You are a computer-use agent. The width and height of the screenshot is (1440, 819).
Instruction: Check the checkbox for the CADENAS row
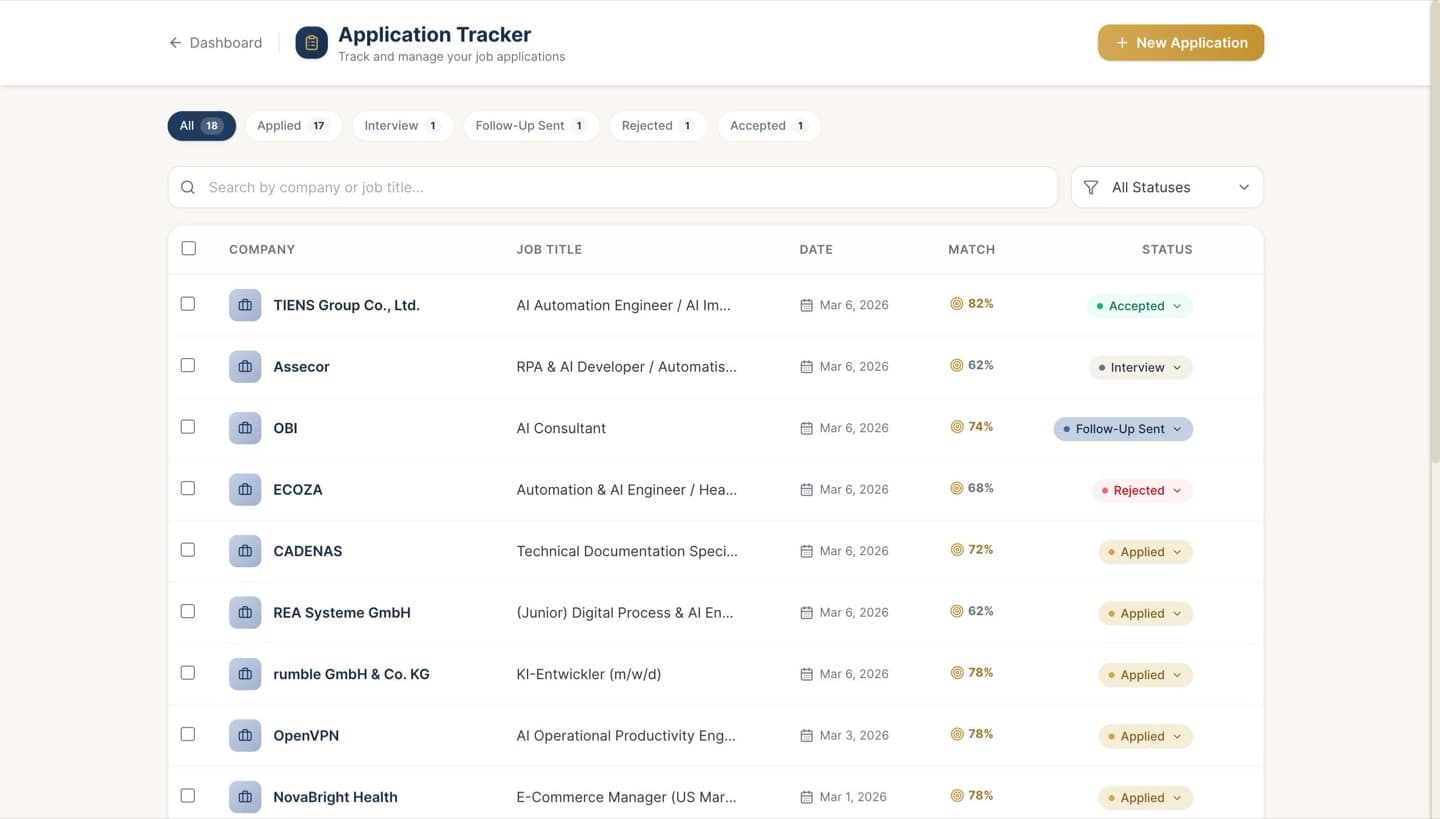click(x=187, y=549)
